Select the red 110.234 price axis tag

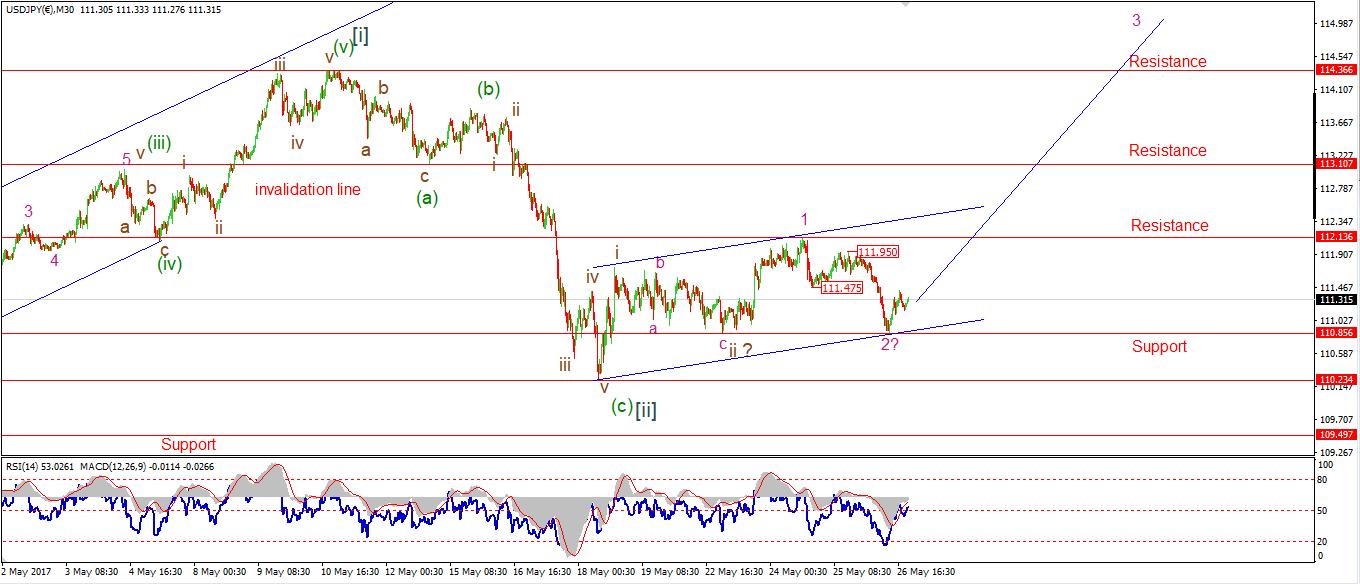tap(1336, 381)
